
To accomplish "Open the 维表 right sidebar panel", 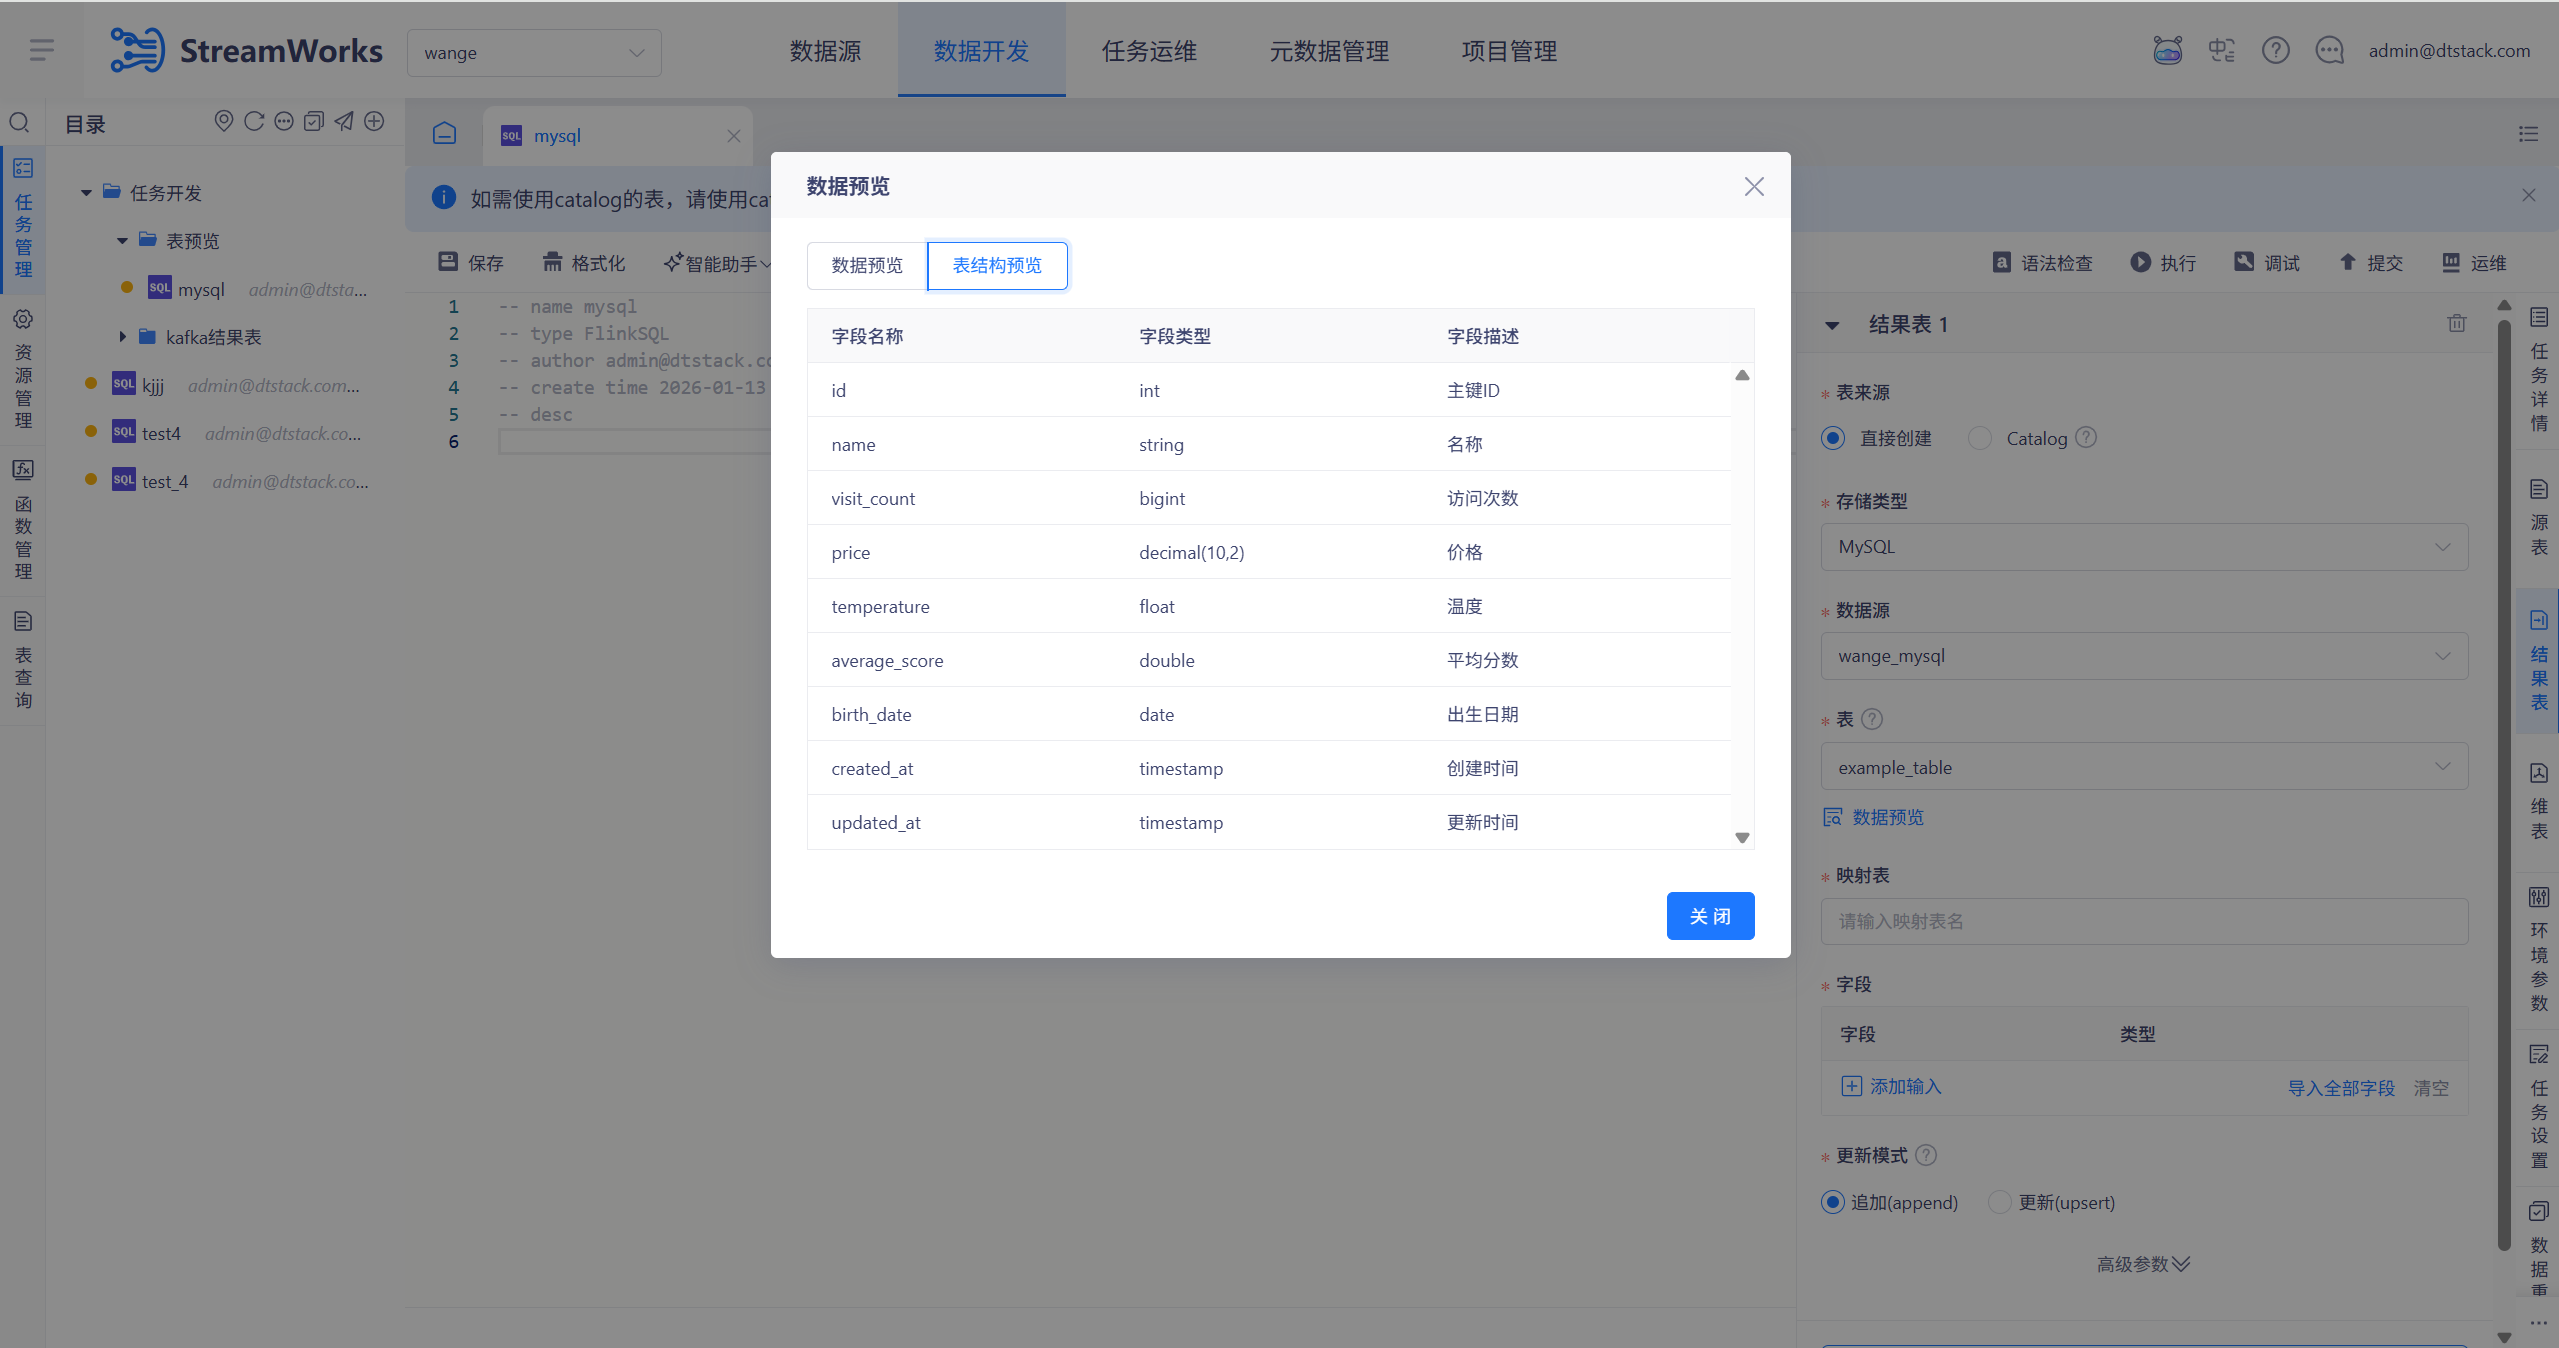I will pyautogui.click(x=2539, y=802).
